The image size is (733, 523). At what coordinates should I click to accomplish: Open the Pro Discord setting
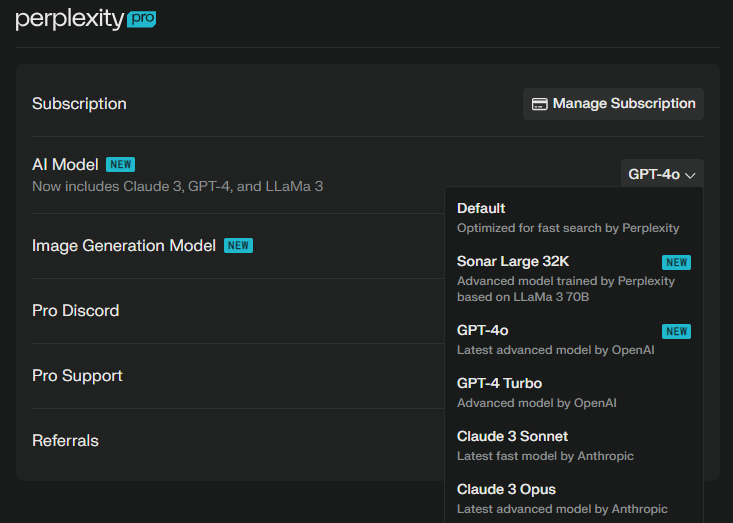click(x=76, y=311)
